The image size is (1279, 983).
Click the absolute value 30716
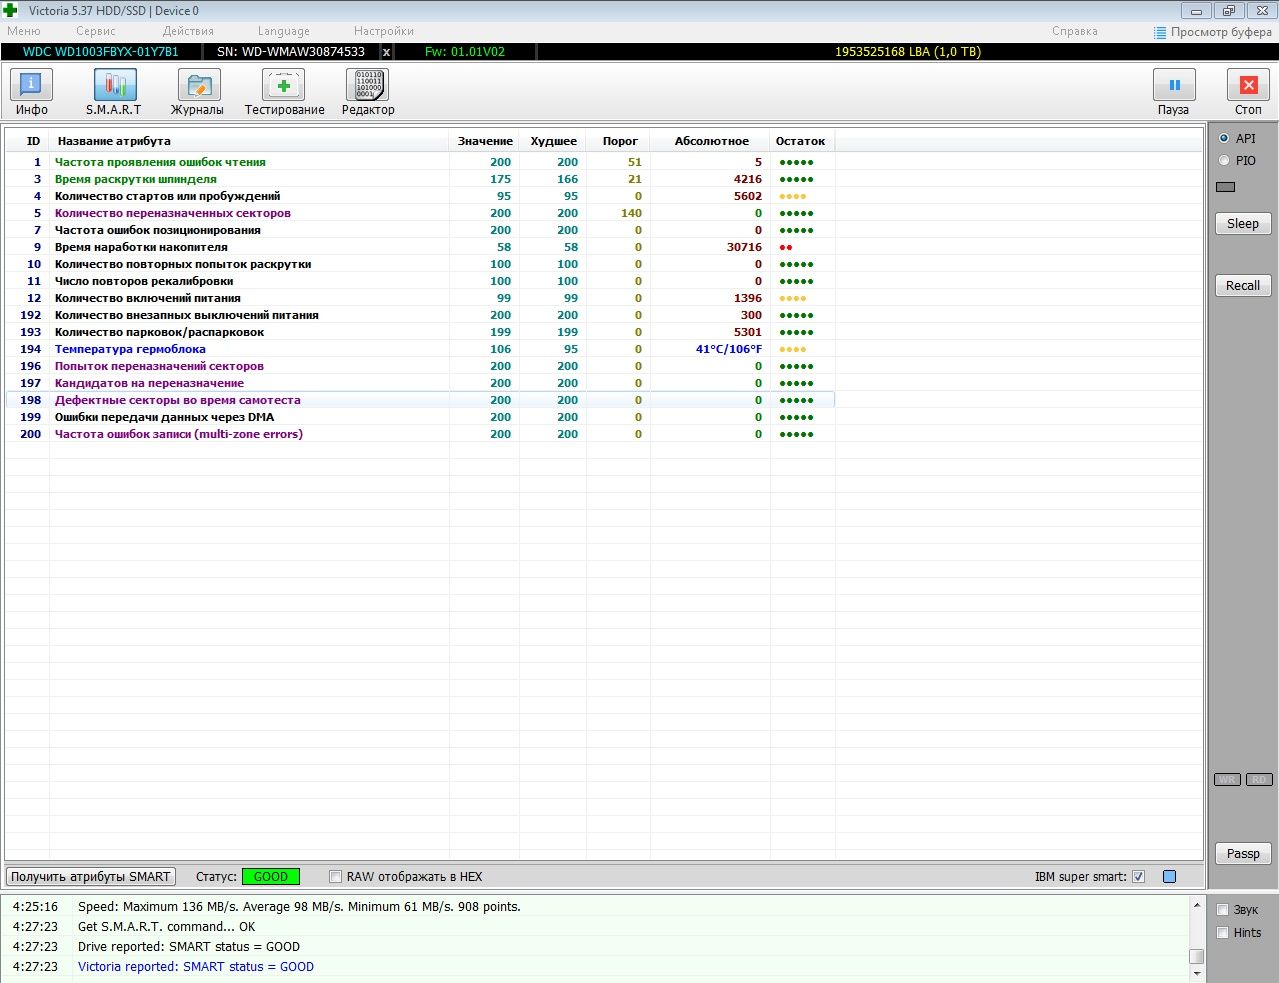744,247
